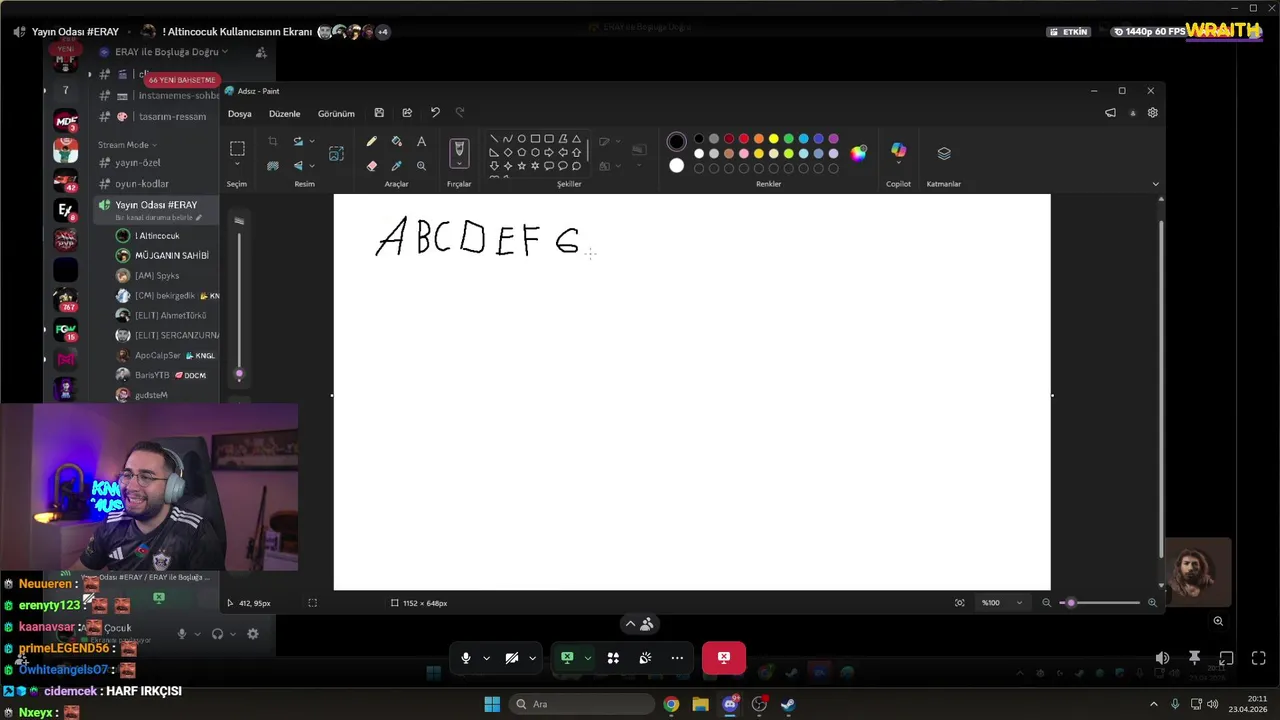Open the Düzenle menu
Screen dimensions: 1280x720
[x=284, y=113]
